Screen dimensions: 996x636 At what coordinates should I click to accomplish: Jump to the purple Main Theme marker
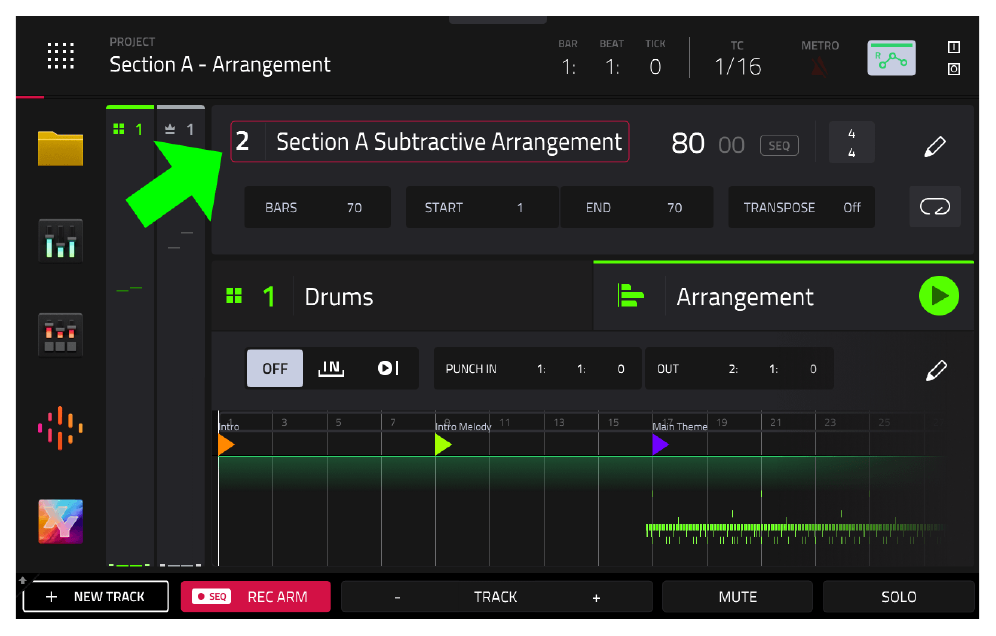(x=660, y=445)
